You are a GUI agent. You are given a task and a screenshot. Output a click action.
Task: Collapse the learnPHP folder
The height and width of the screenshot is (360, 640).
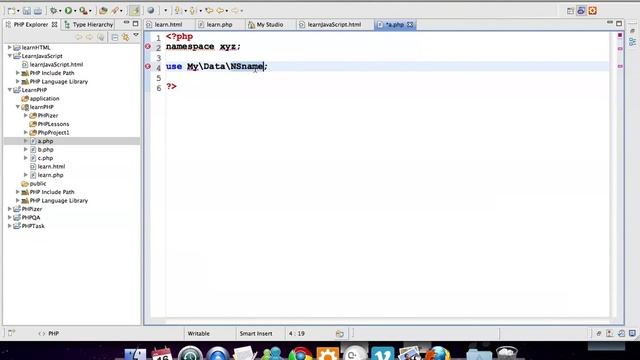[x=18, y=107]
